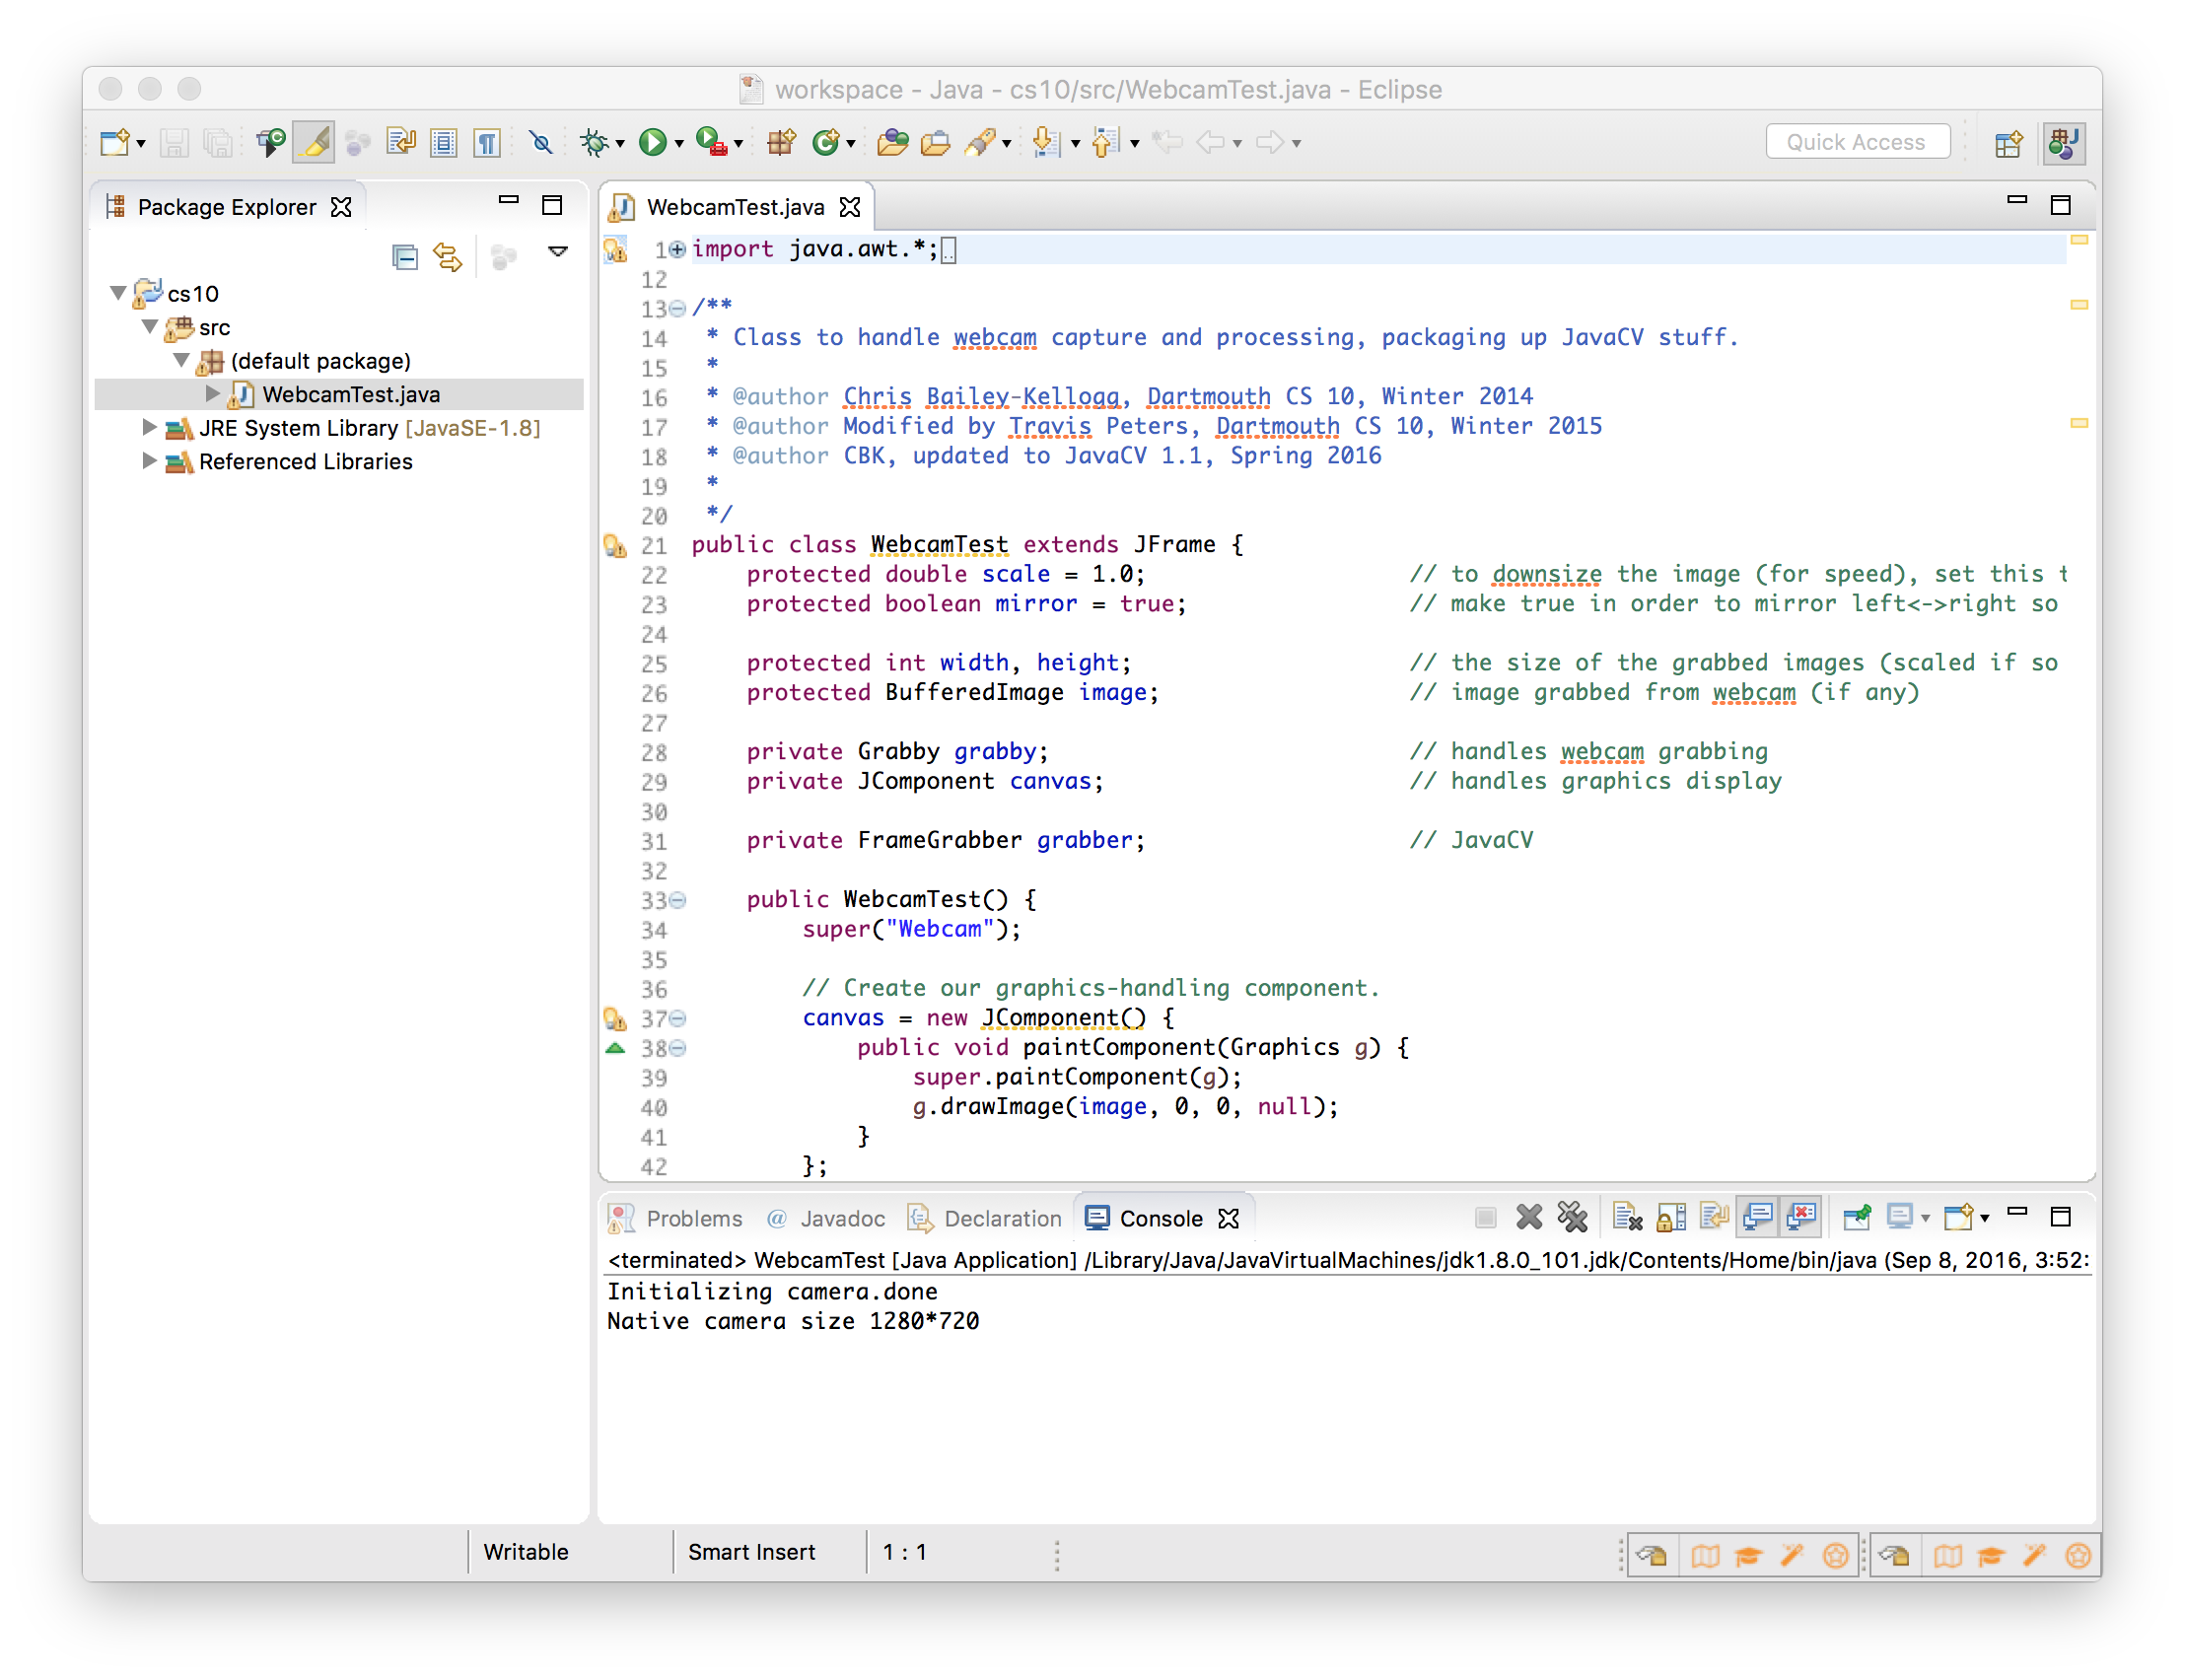The width and height of the screenshot is (2185, 1680).
Task: Toggle Word Wrap toolbar button
Action: pyautogui.click(x=400, y=143)
